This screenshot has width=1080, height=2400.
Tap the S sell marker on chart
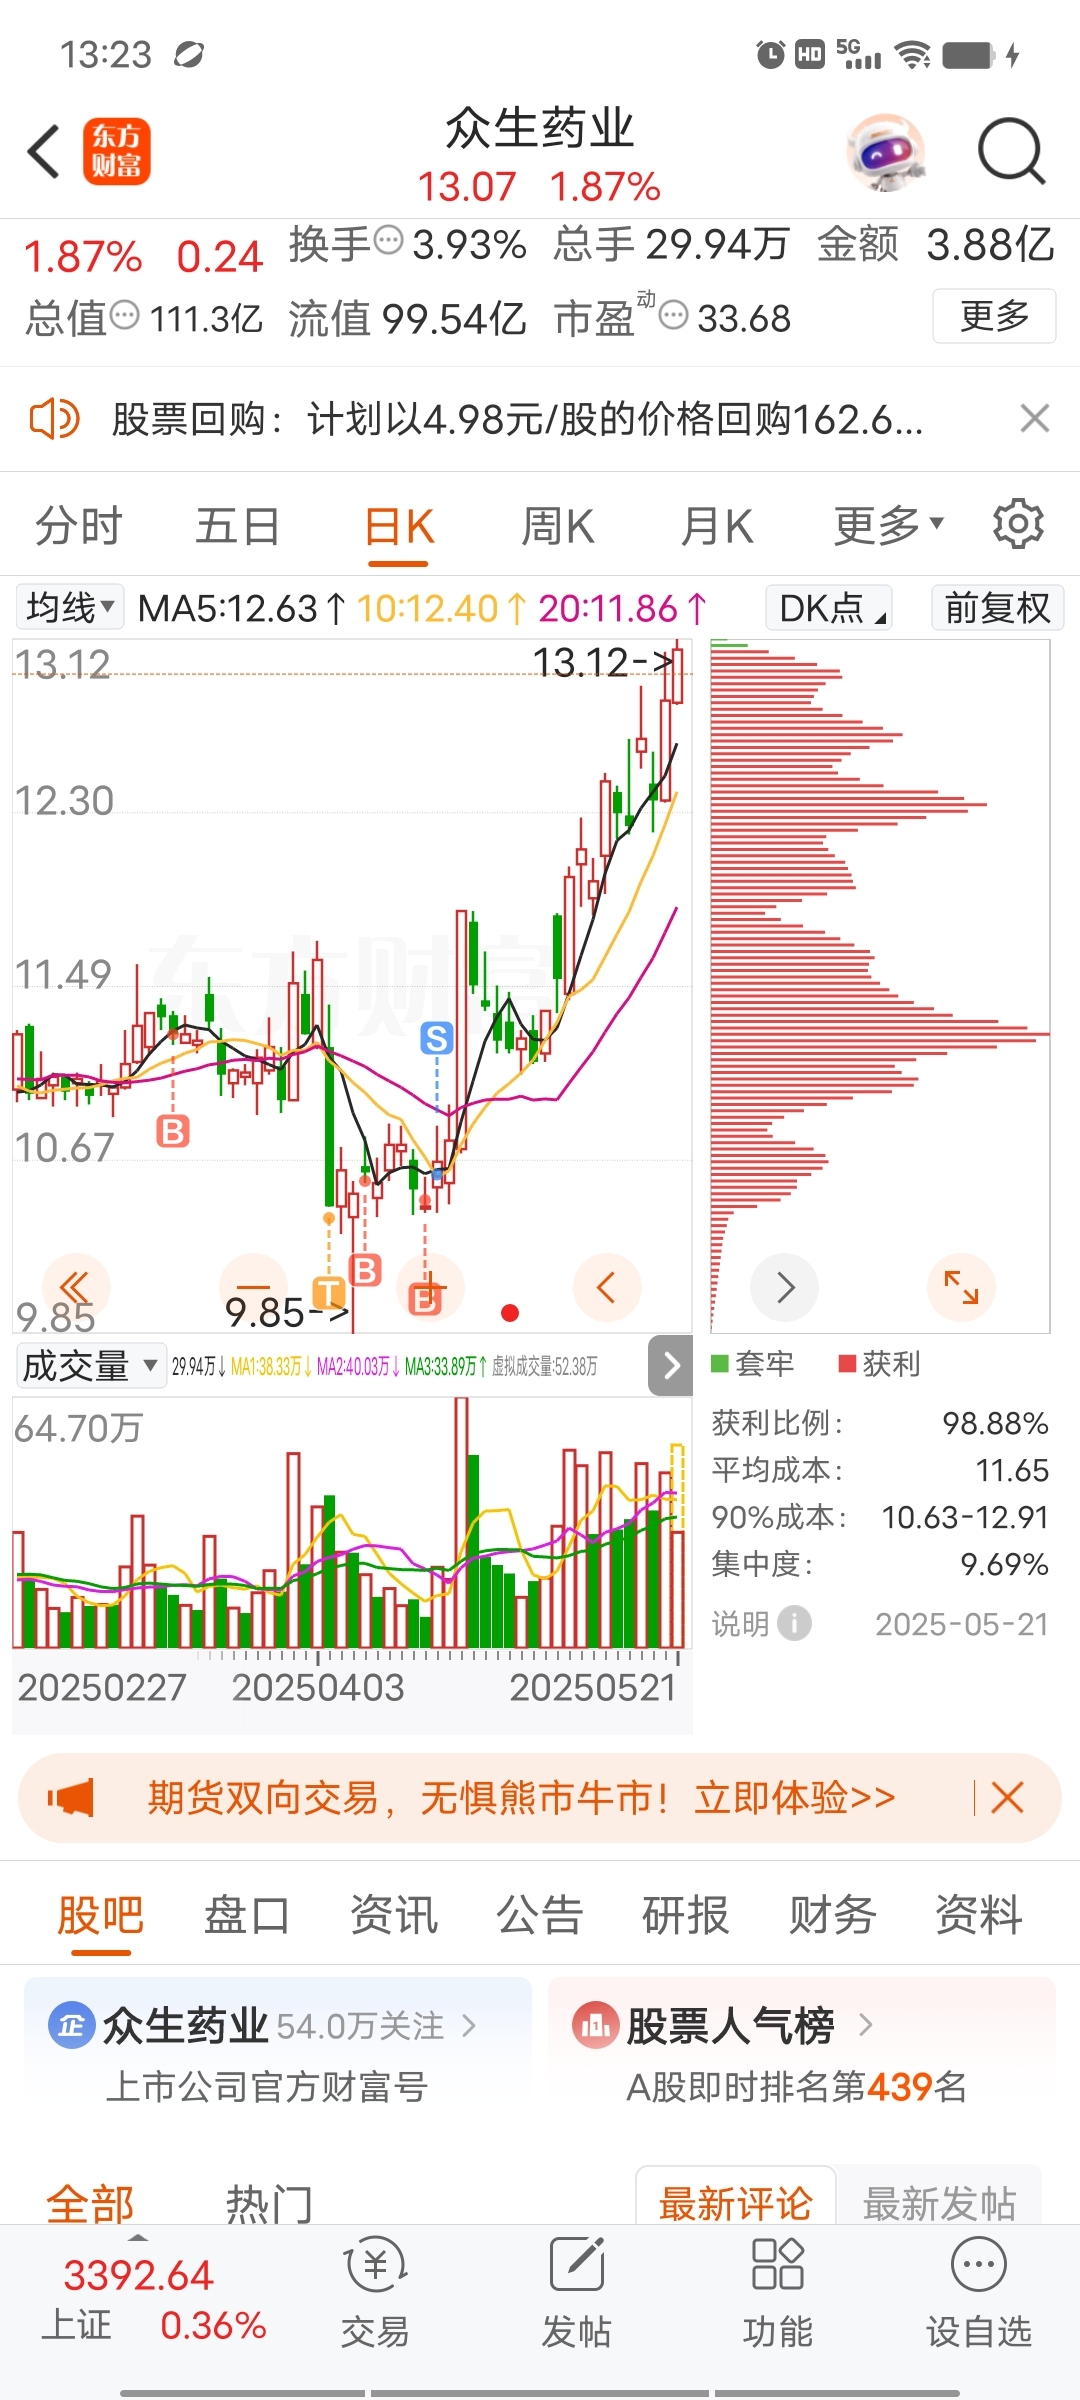click(x=436, y=1038)
